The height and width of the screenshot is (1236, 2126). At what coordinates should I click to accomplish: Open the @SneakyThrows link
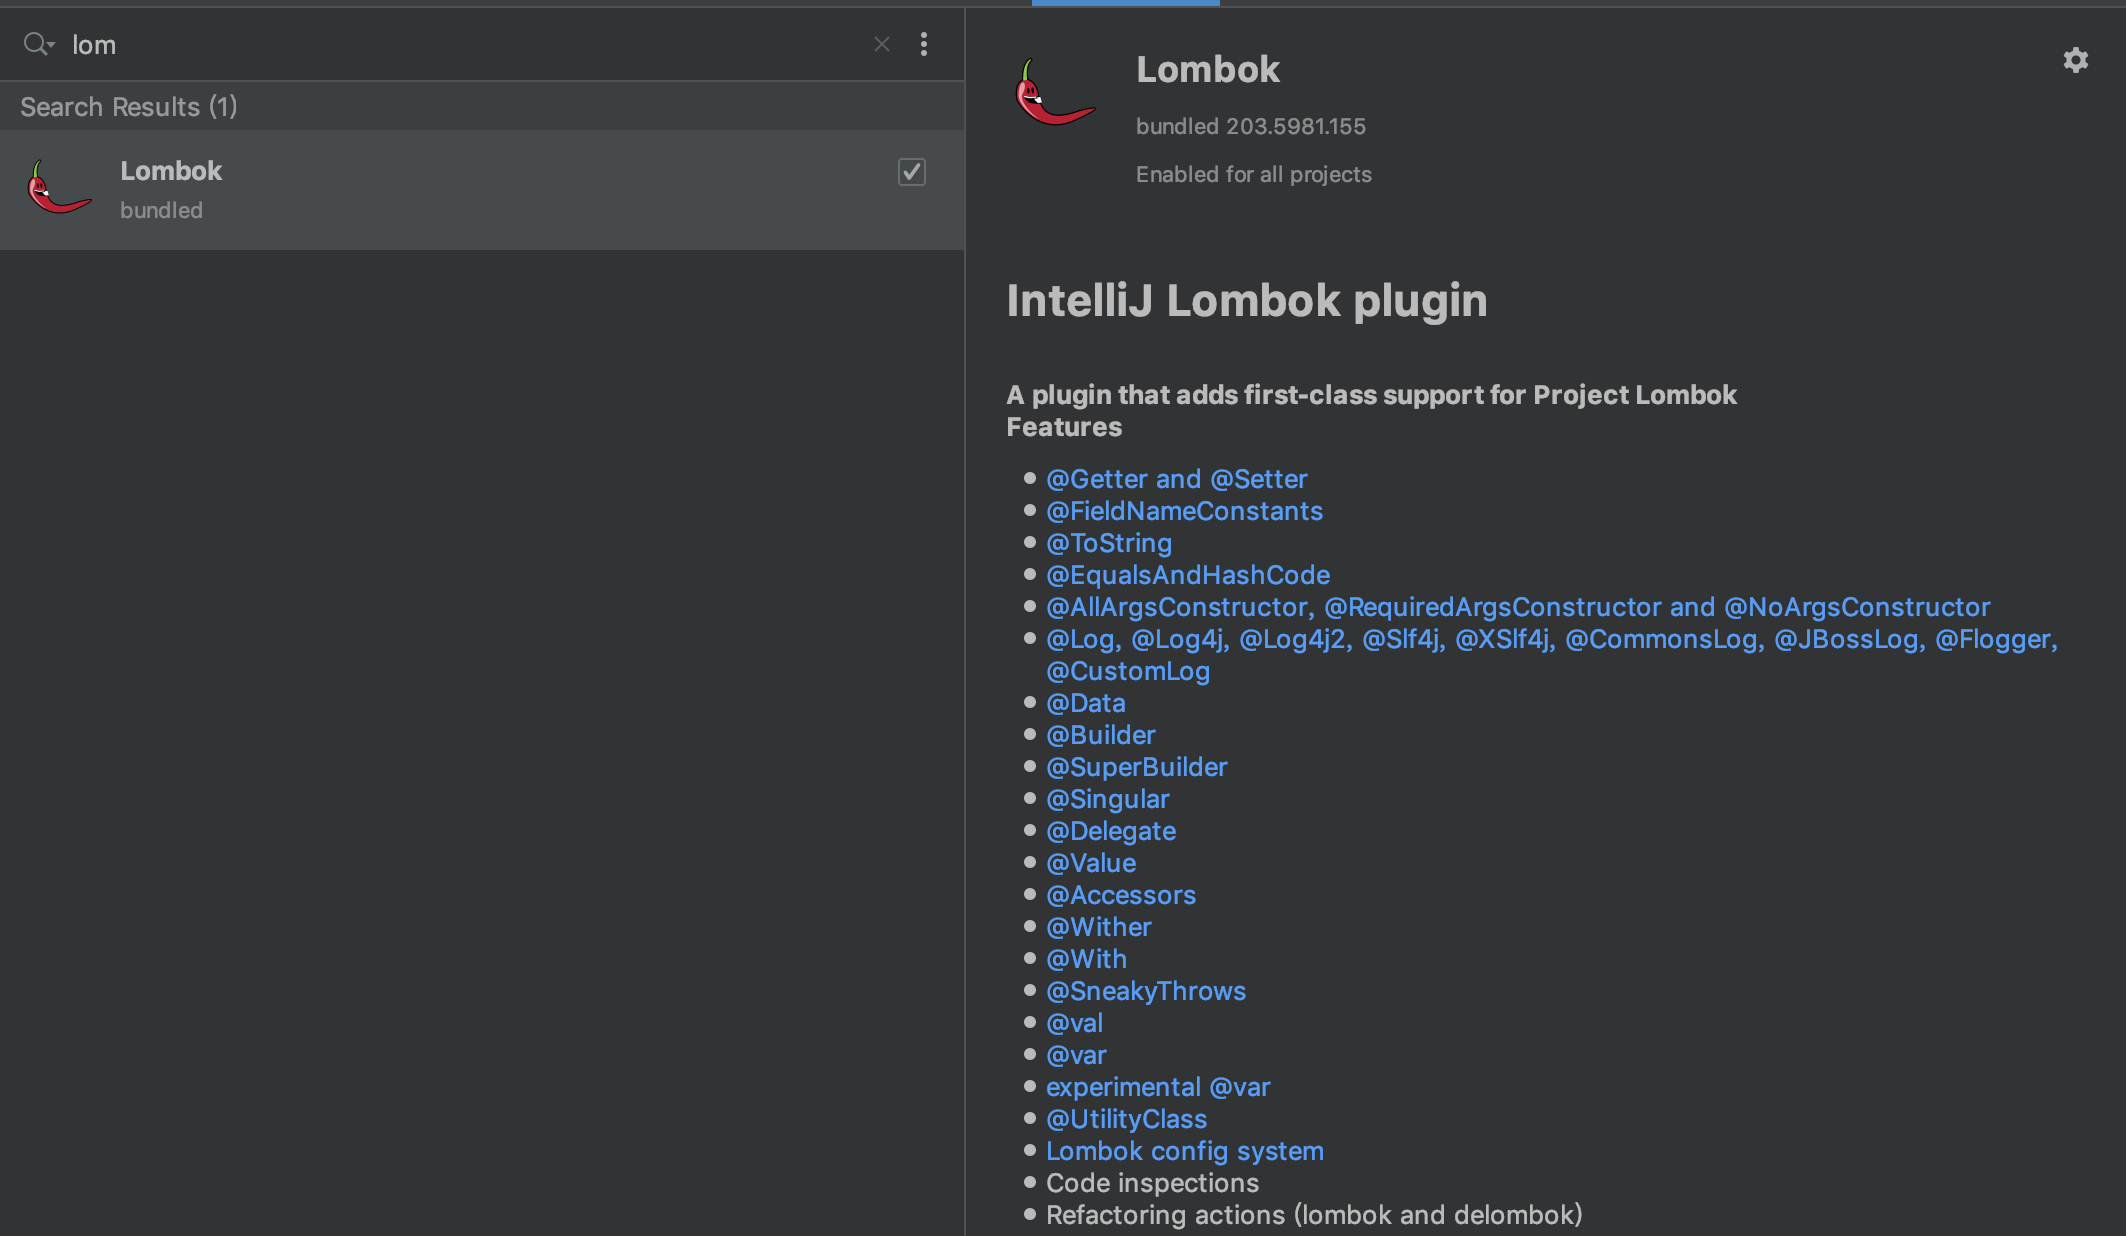click(x=1146, y=991)
